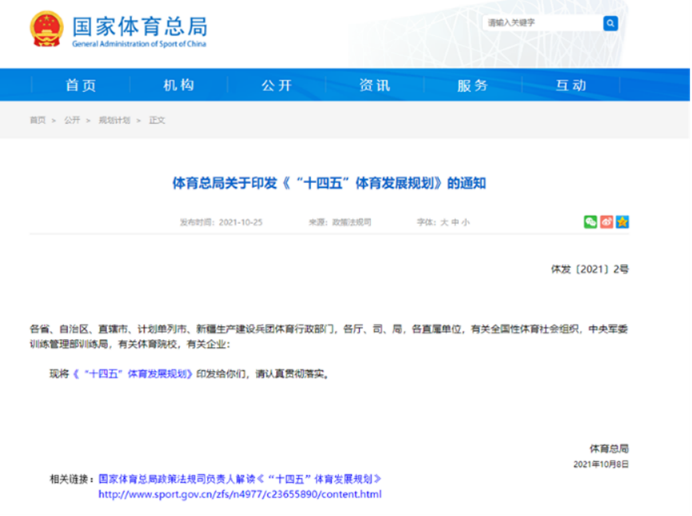Go to 公开 in the breadcrumb
Viewport: 692px width, 516px height.
click(x=72, y=120)
